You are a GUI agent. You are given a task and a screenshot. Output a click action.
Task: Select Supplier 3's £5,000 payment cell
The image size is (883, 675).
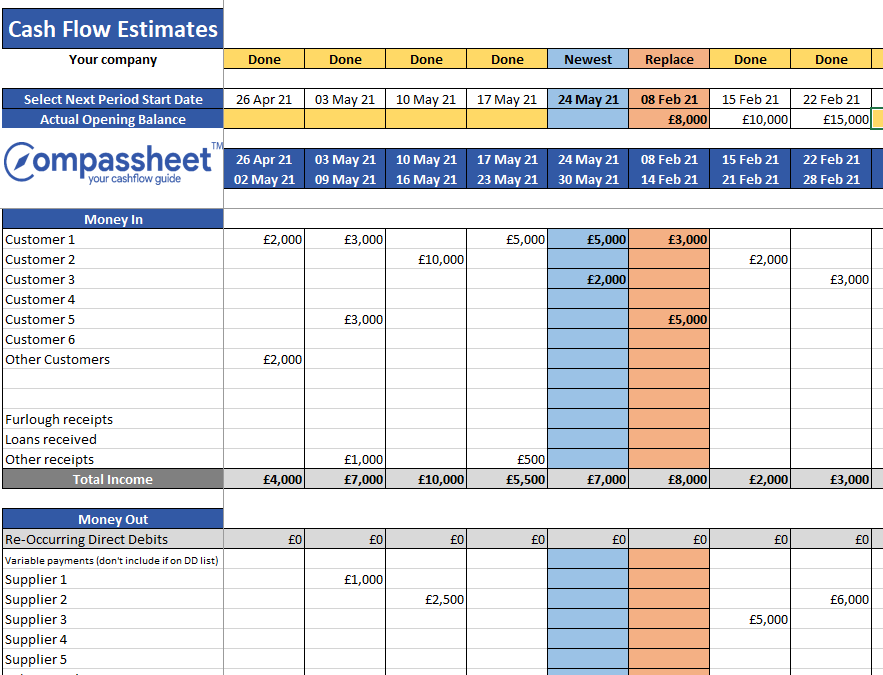[749, 619]
